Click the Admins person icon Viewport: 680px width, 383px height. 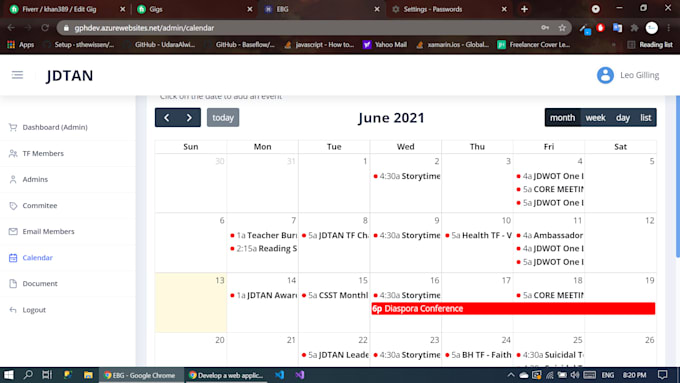[13, 179]
